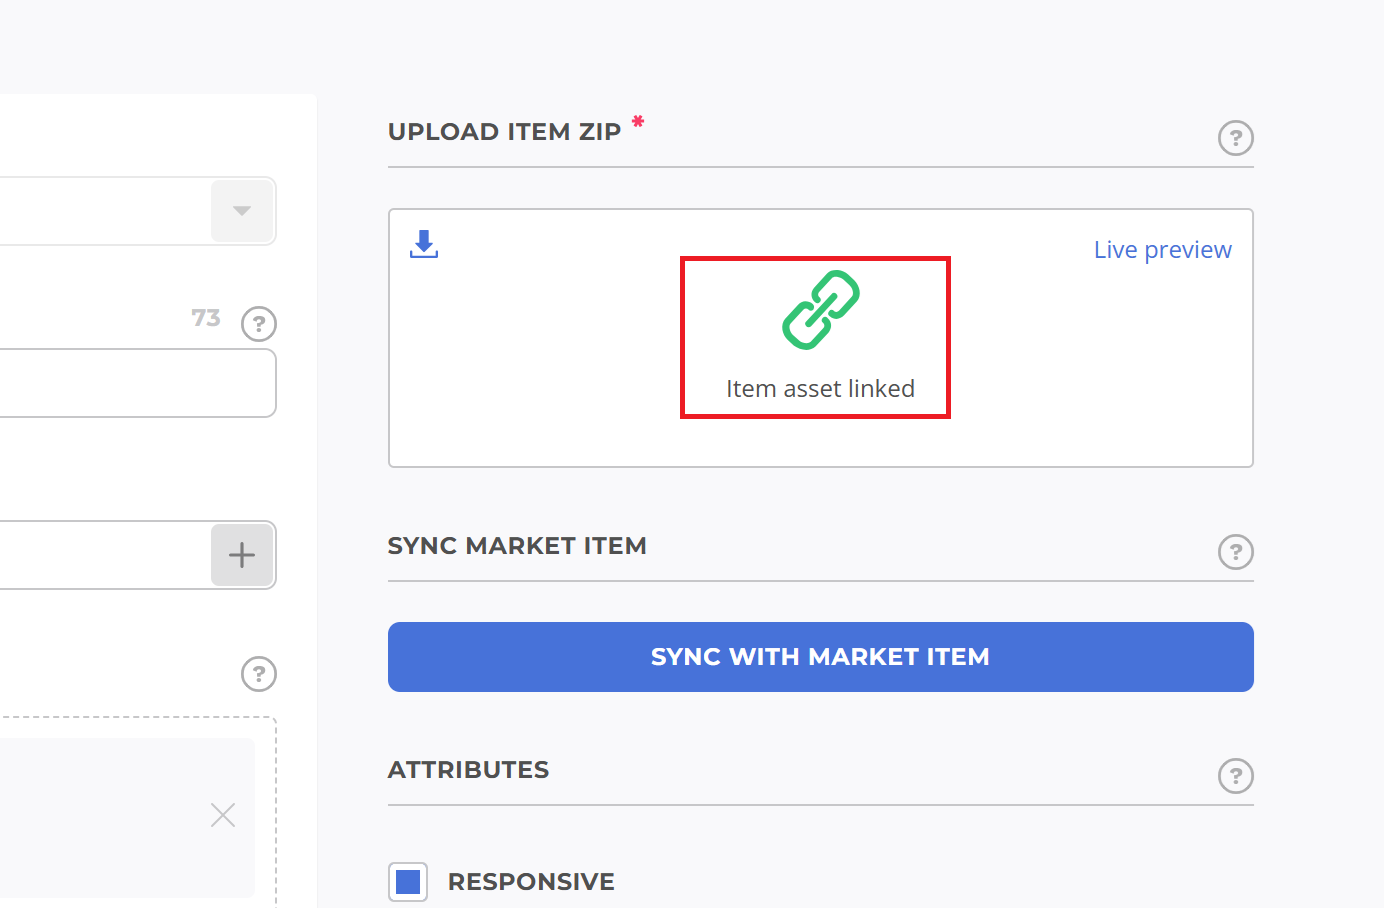Screen dimensions: 1384x908
Task: Open help icon beside Attributes heading
Action: [x=1236, y=776]
